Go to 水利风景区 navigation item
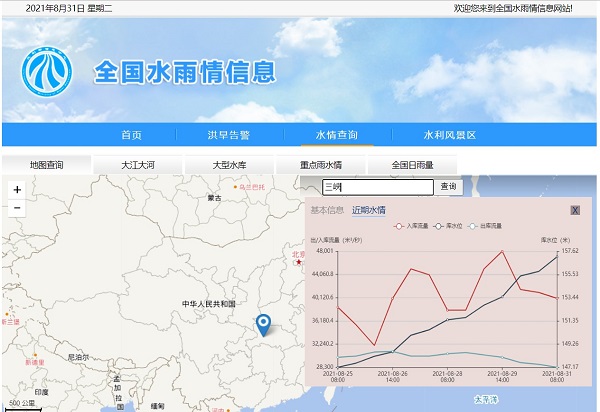 point(449,135)
